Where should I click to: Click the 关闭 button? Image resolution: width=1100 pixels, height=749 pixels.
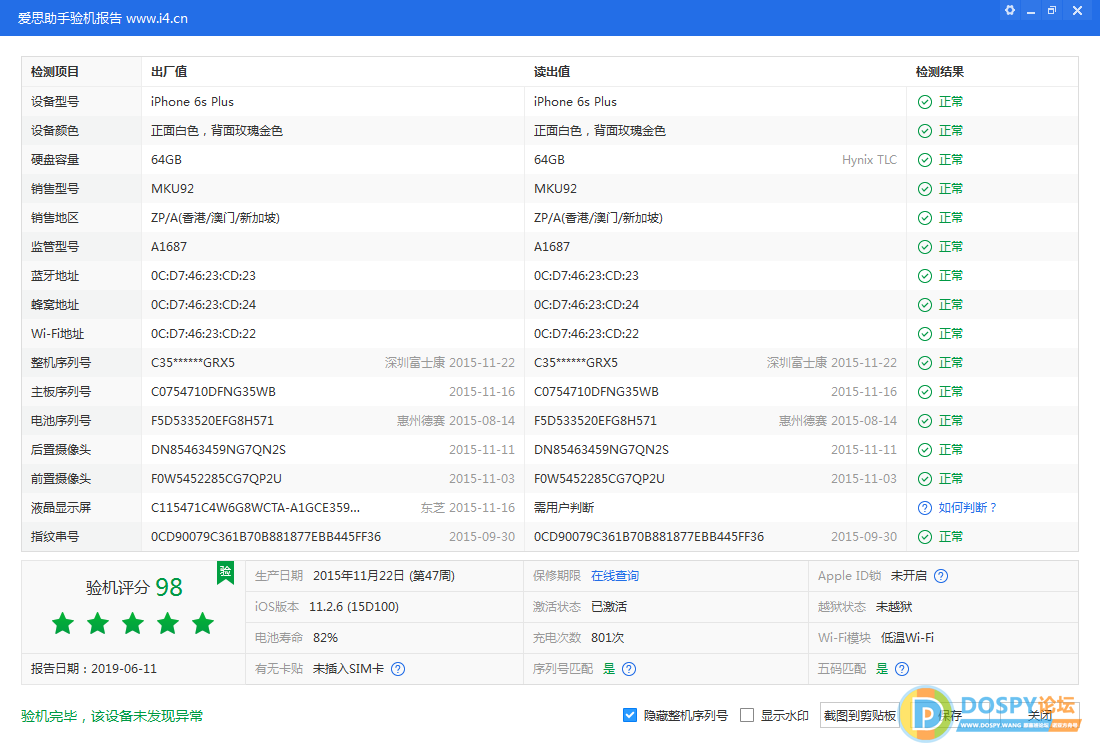pos(1040,715)
